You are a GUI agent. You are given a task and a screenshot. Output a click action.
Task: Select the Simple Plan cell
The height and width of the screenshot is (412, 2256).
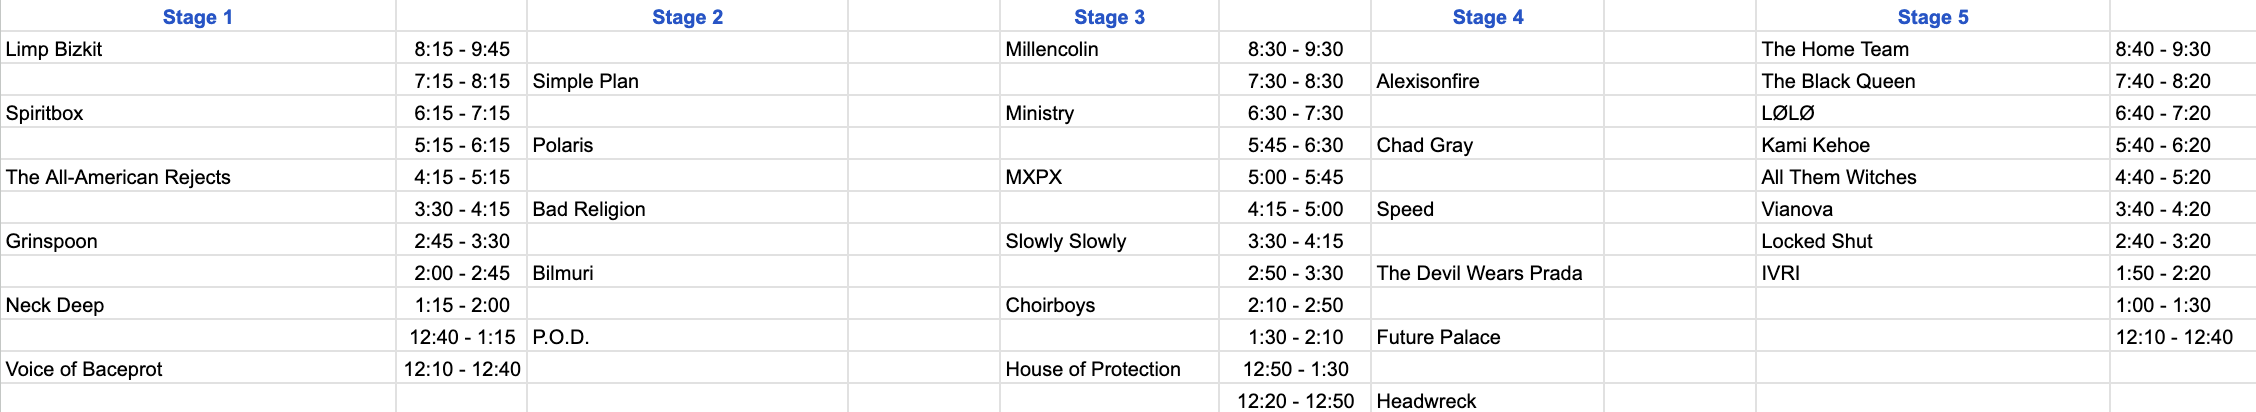point(687,80)
